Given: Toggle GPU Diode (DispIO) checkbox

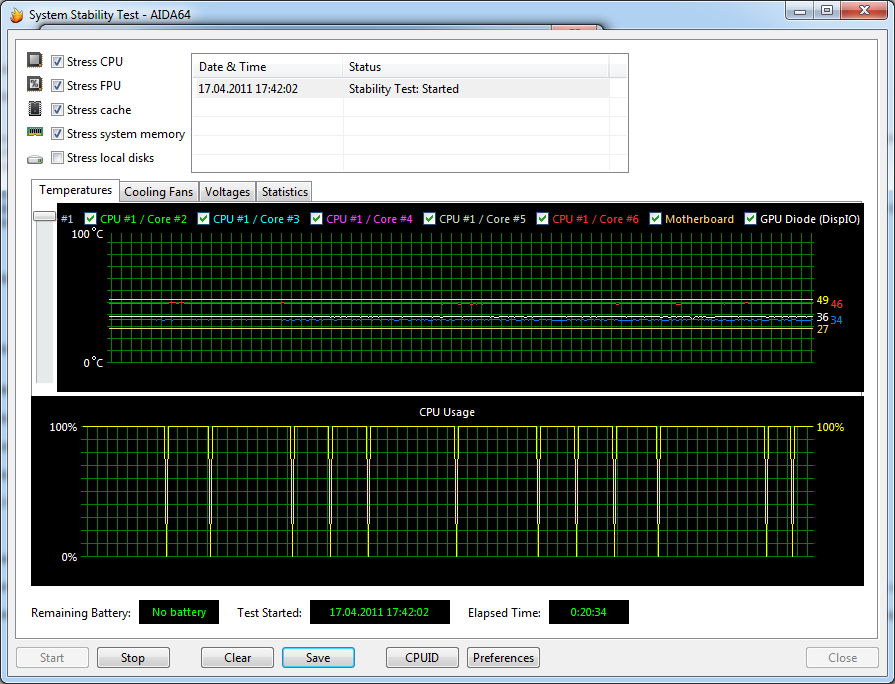Looking at the screenshot, I should (x=751, y=219).
